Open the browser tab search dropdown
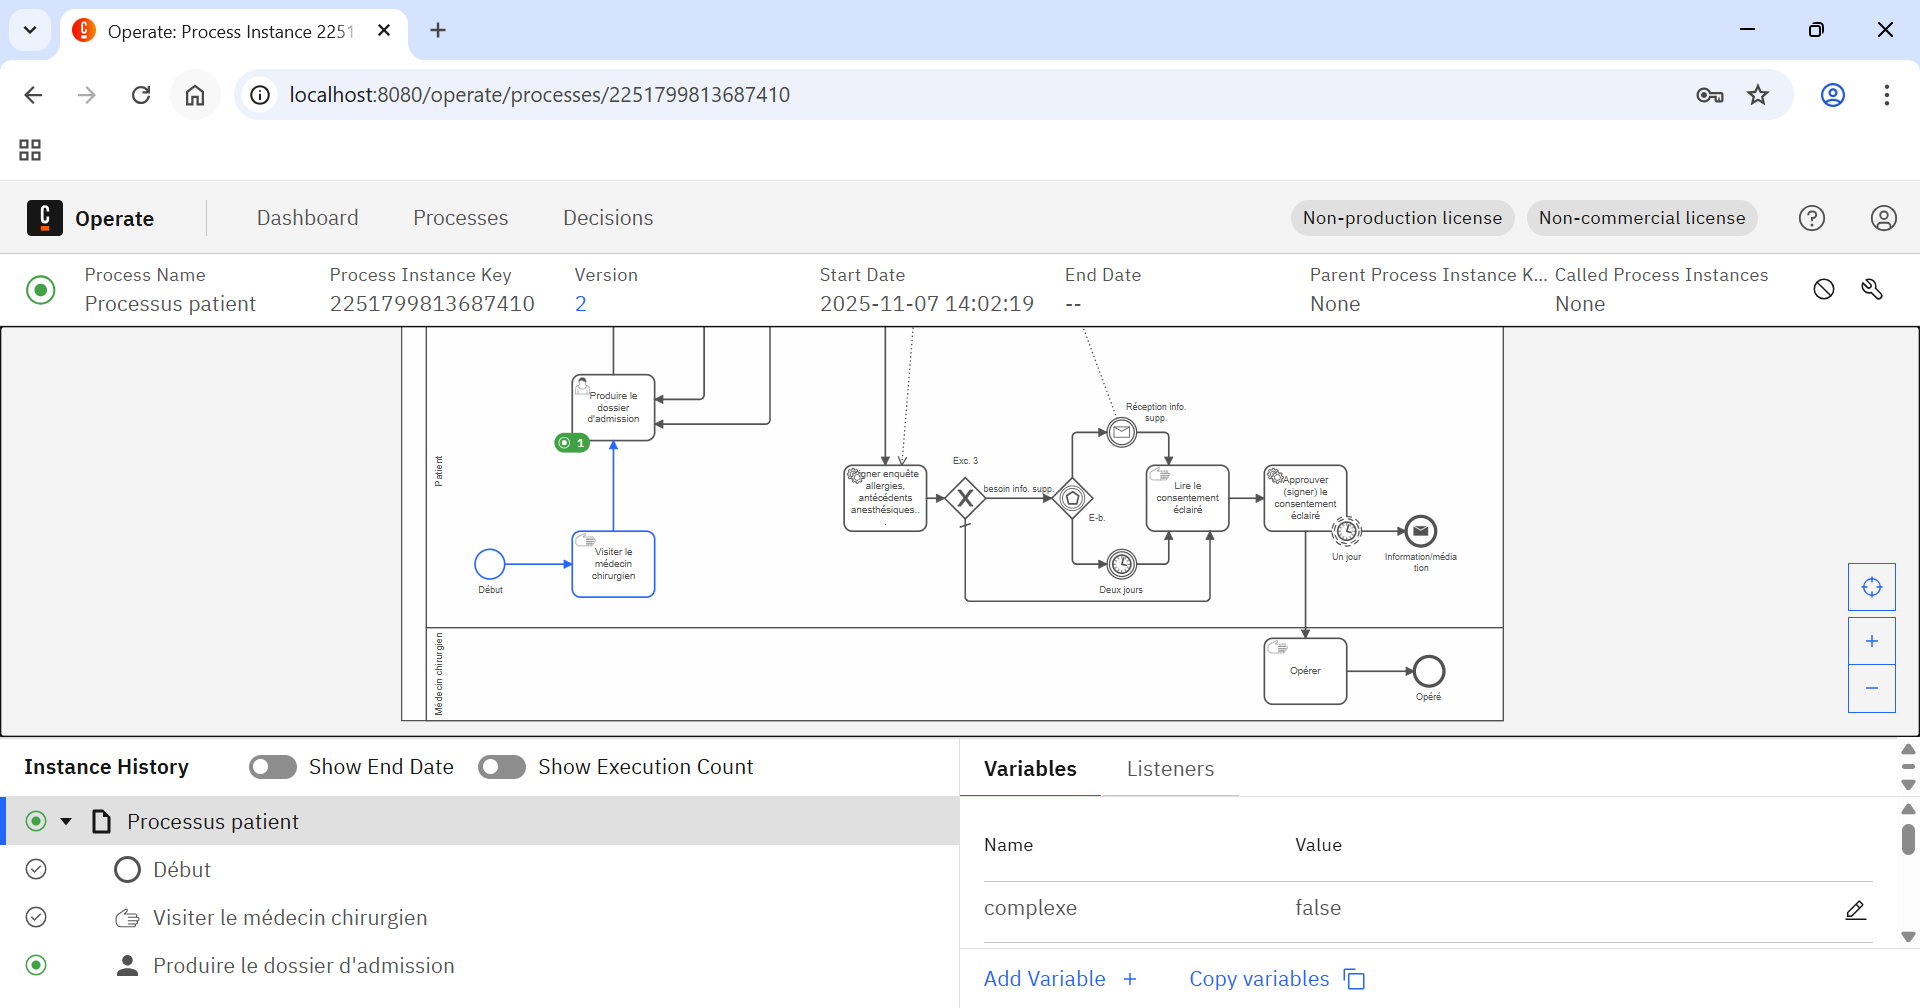Image resolution: width=1920 pixels, height=1008 pixels. point(30,30)
